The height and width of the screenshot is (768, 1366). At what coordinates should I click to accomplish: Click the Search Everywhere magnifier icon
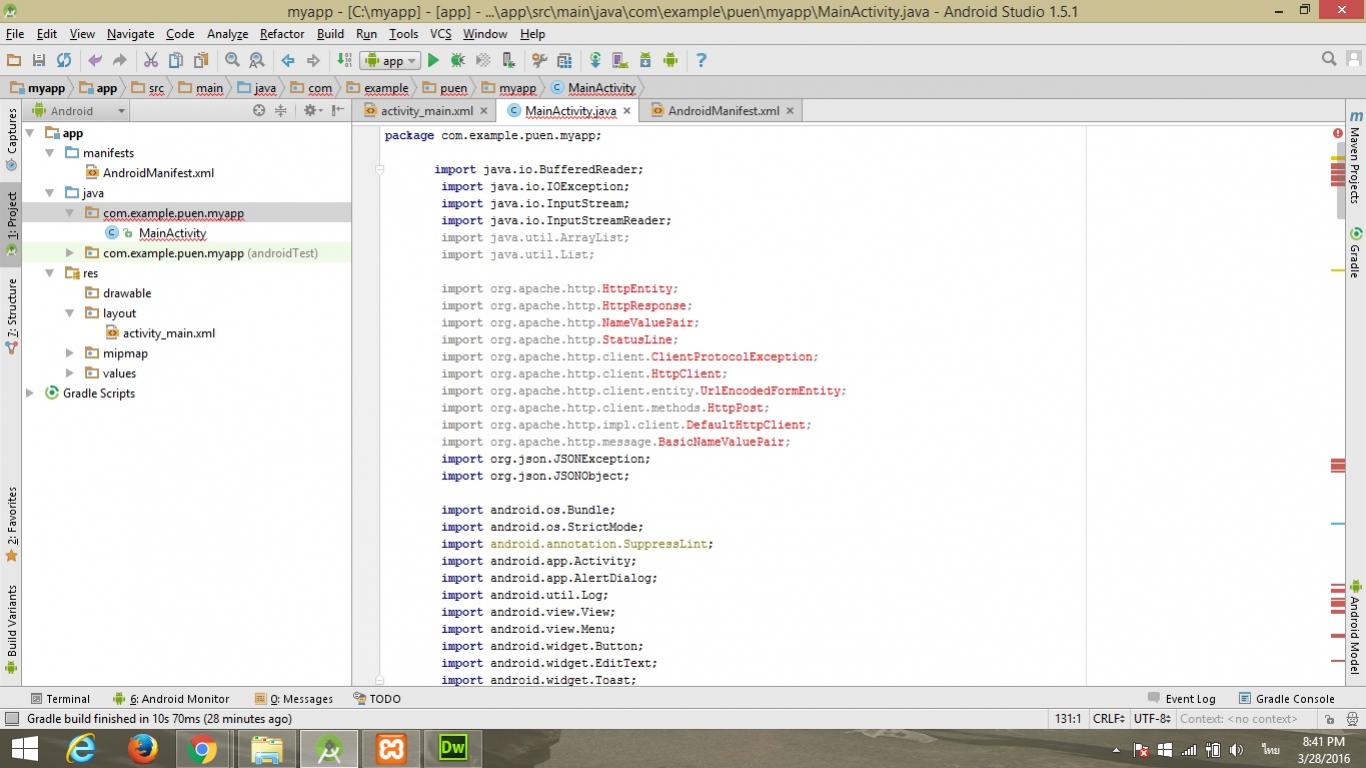pos(1329,59)
